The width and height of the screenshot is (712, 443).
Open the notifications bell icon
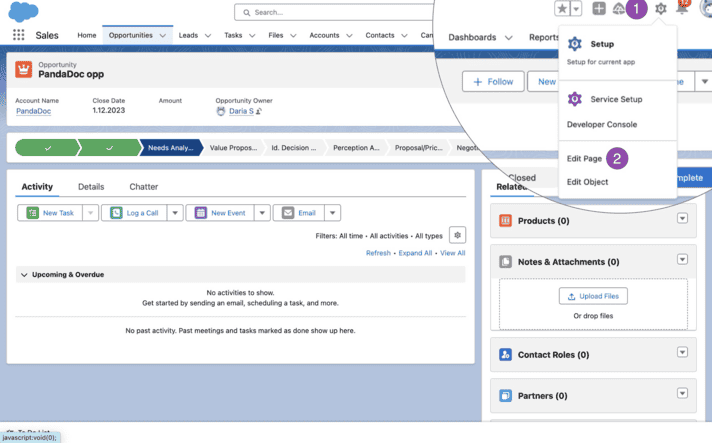point(683,9)
